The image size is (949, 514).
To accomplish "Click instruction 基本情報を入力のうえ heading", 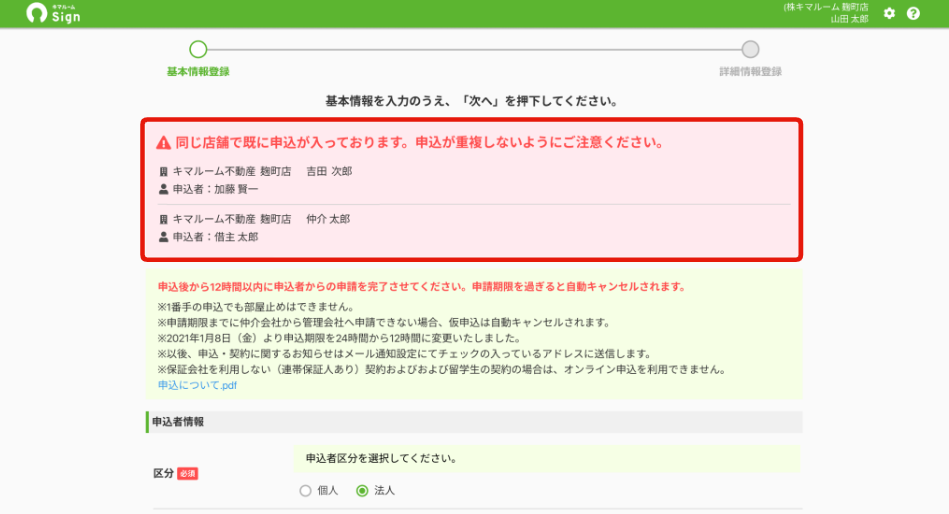I will (x=471, y=101).
